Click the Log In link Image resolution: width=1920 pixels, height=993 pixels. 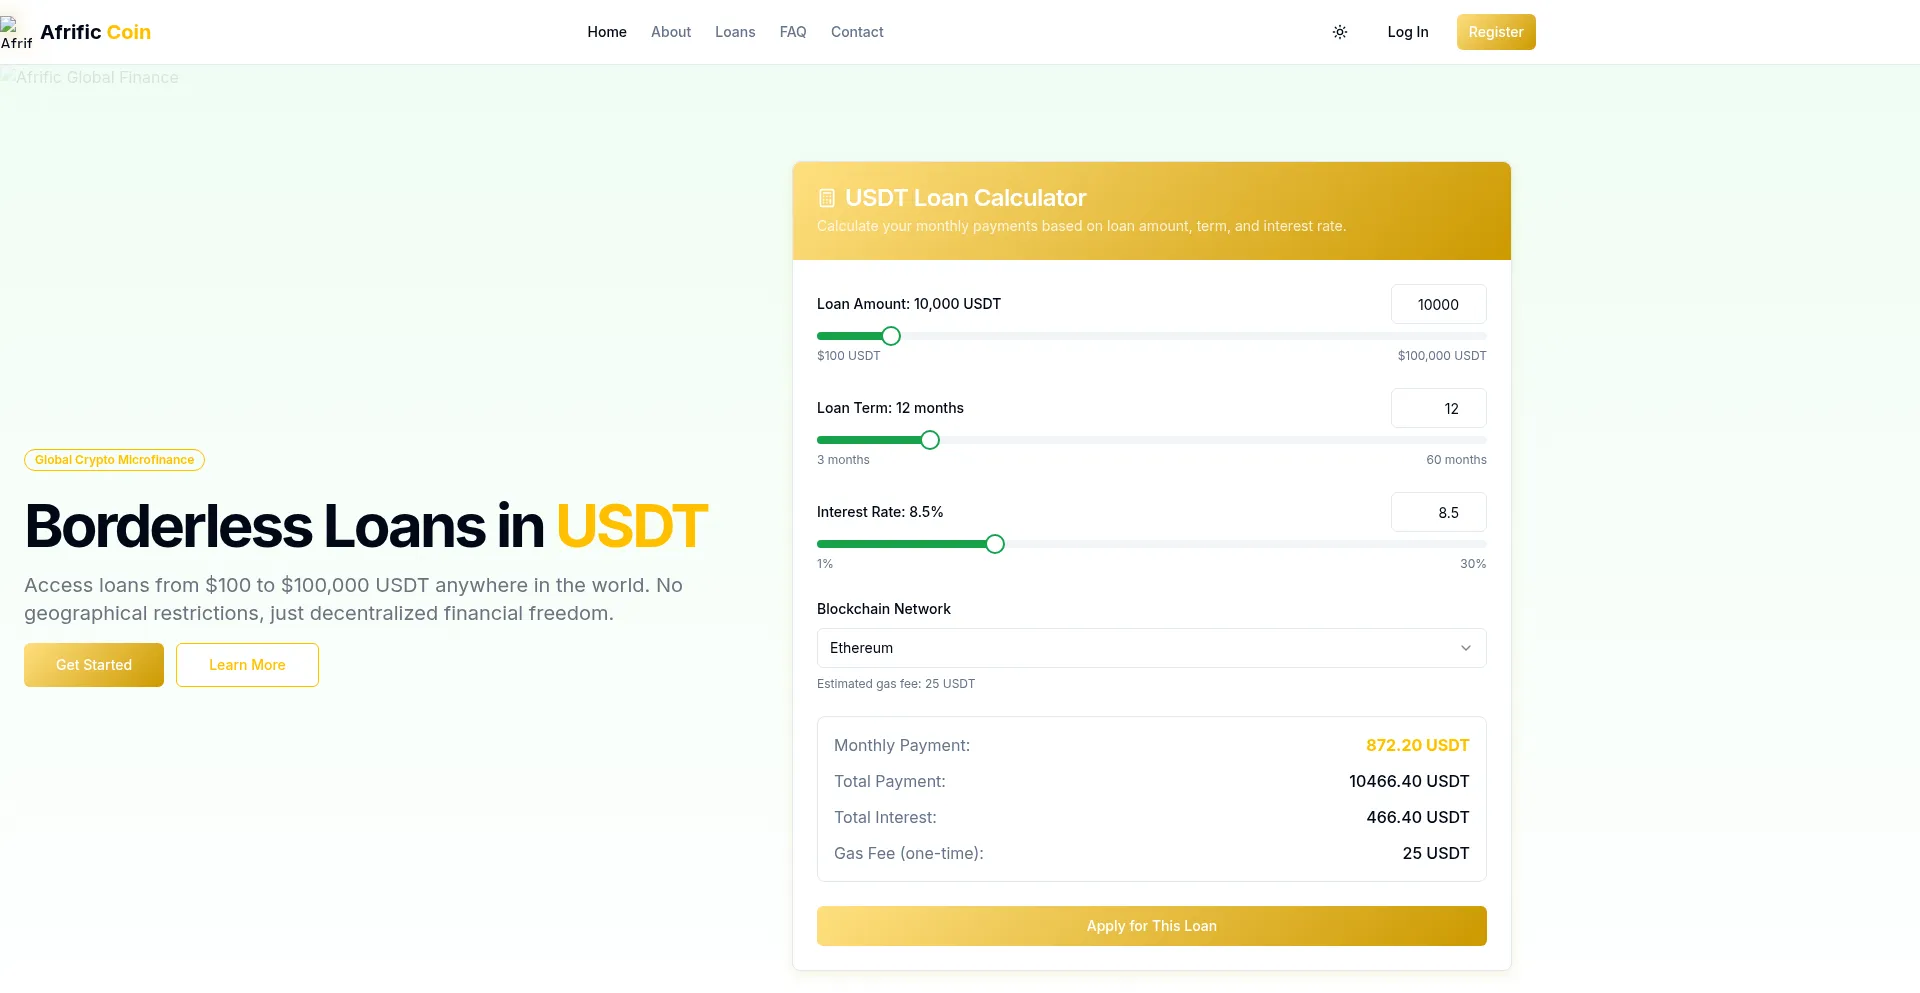point(1408,32)
